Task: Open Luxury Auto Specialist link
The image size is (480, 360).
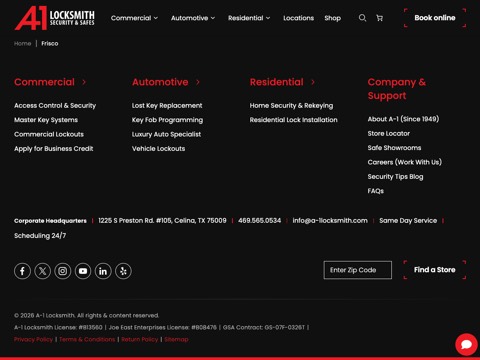Action: (166, 134)
